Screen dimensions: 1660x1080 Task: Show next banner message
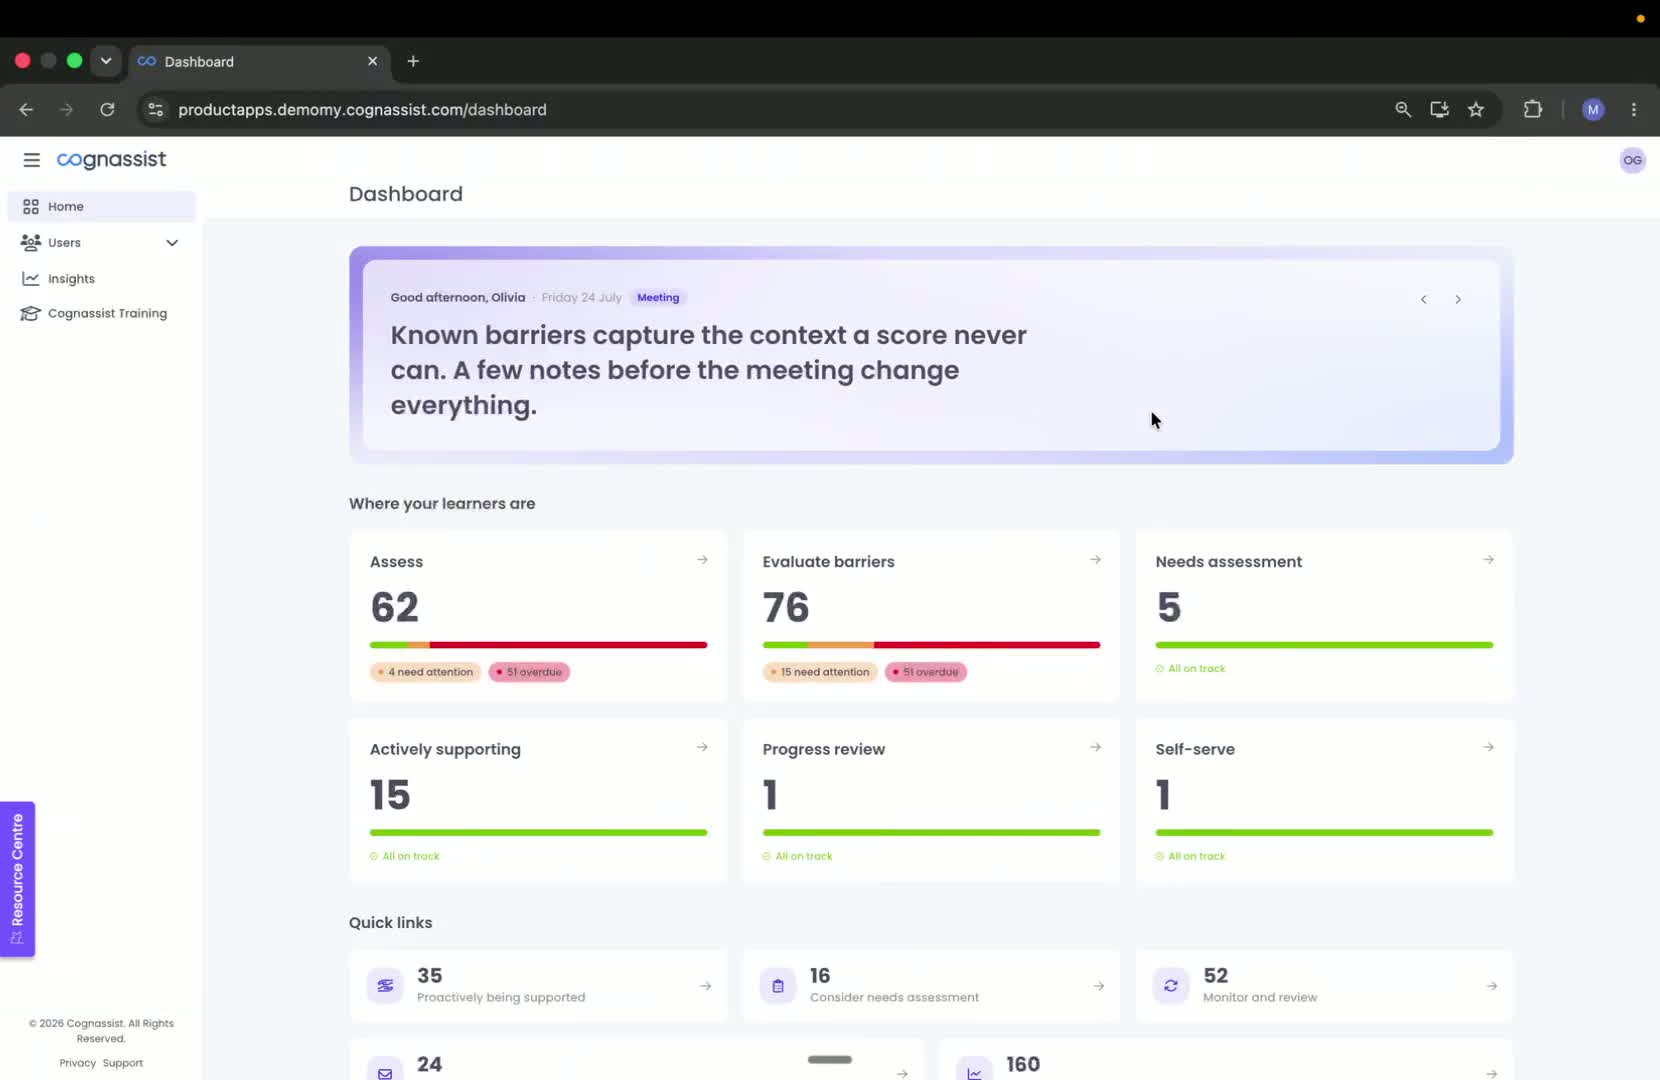point(1458,299)
